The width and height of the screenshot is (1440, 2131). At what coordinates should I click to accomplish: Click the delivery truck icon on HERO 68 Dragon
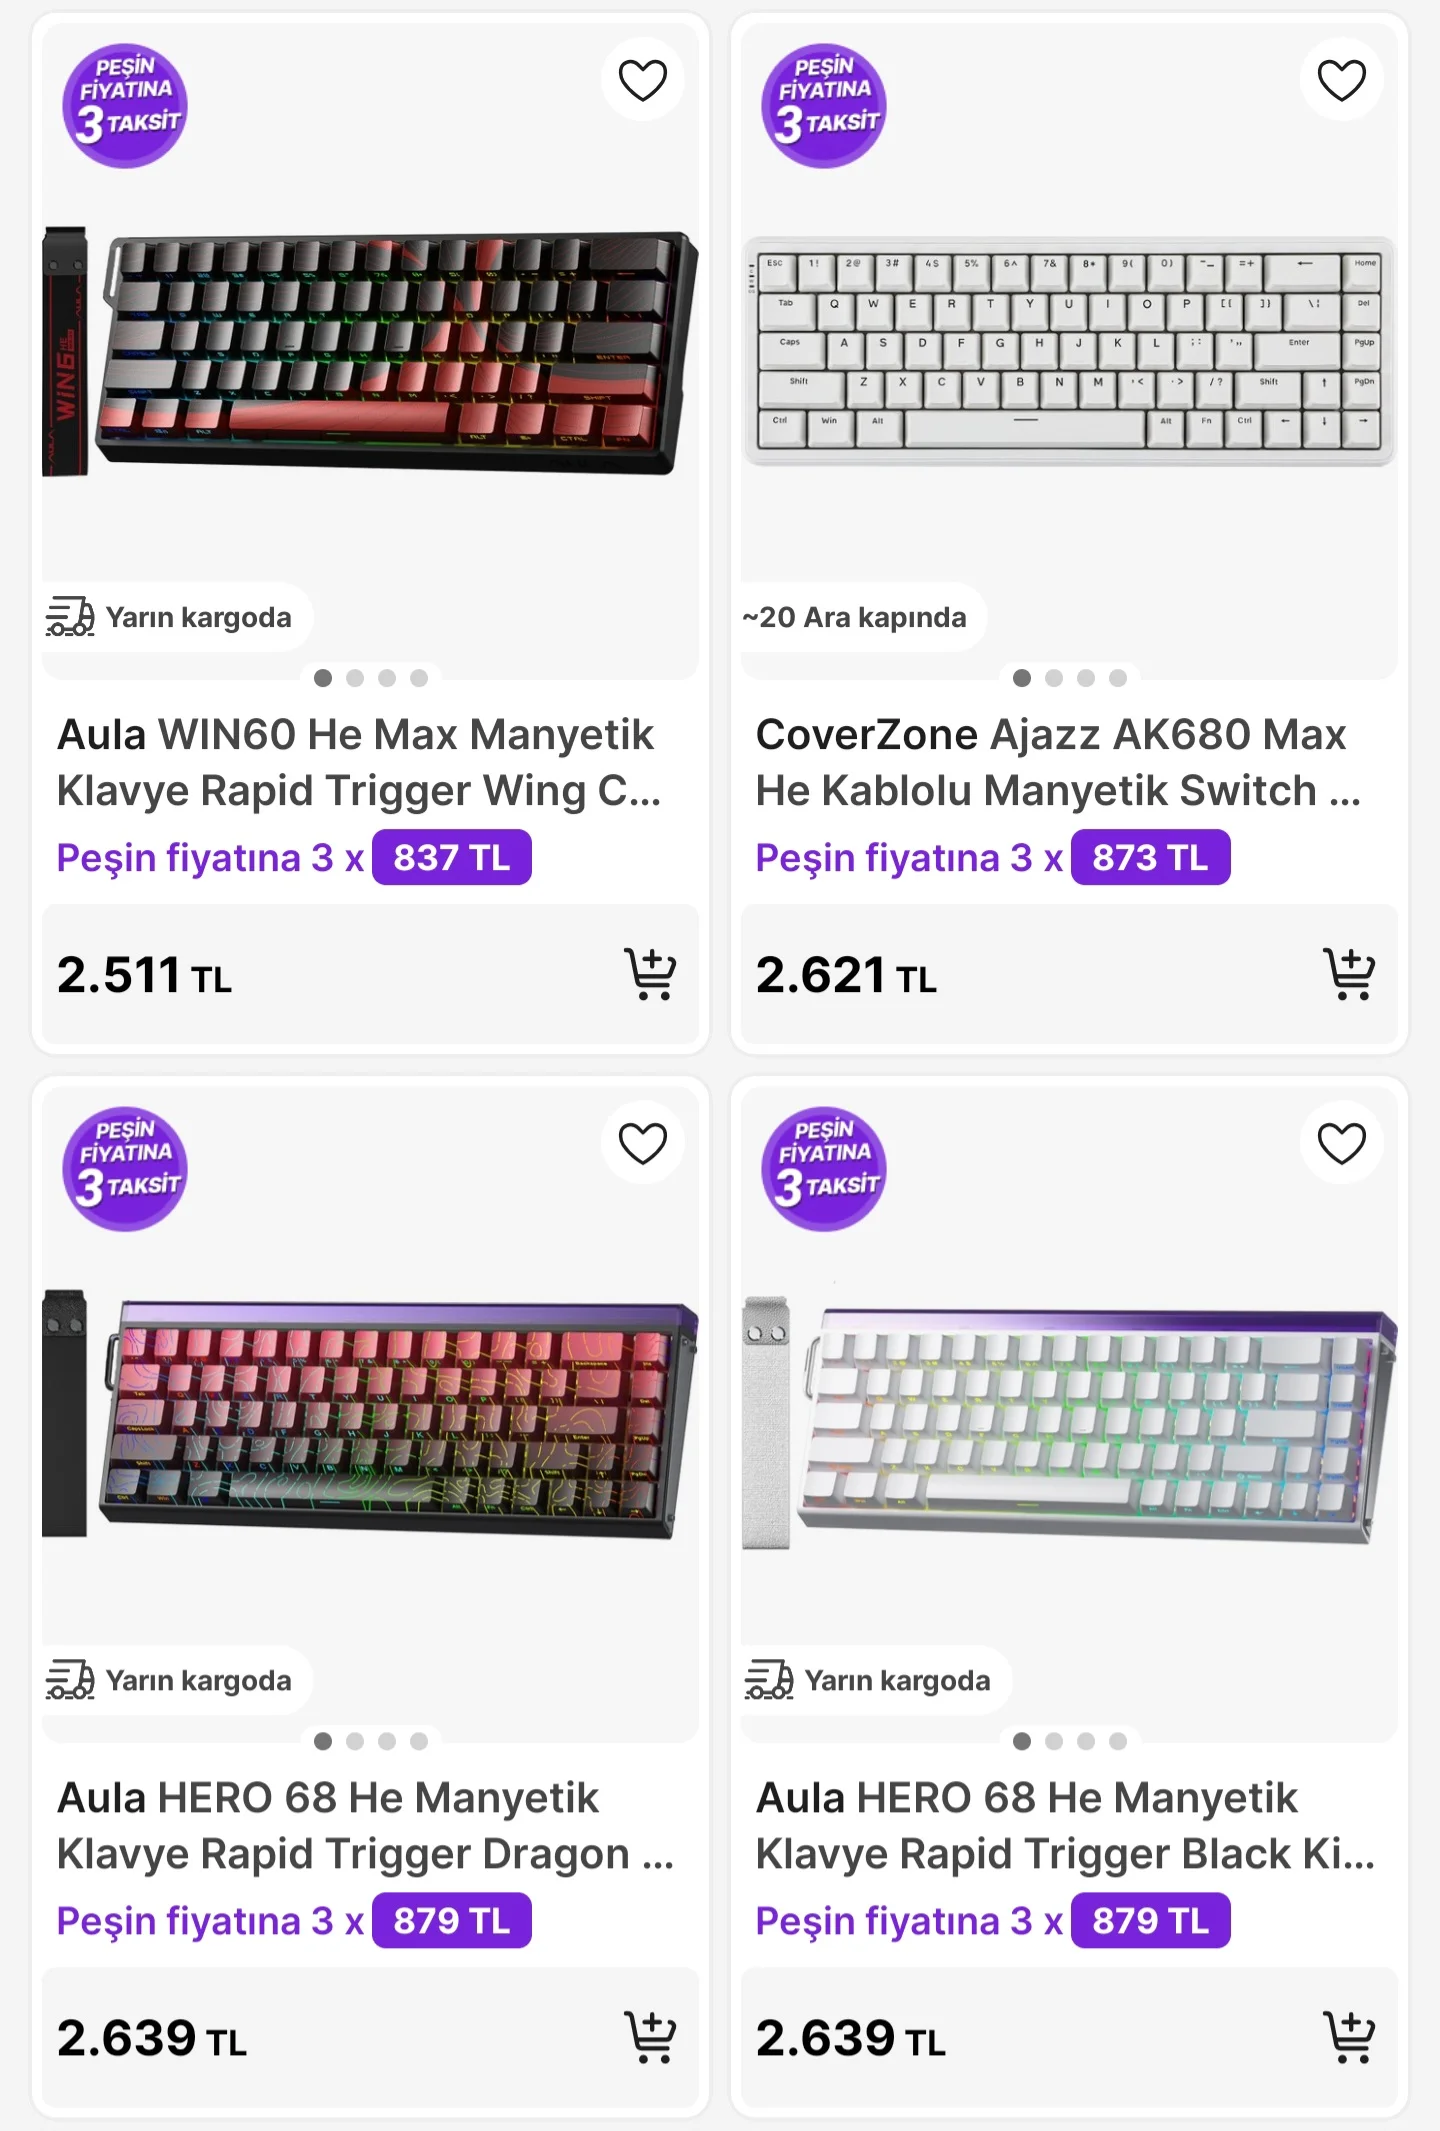pos(70,1680)
